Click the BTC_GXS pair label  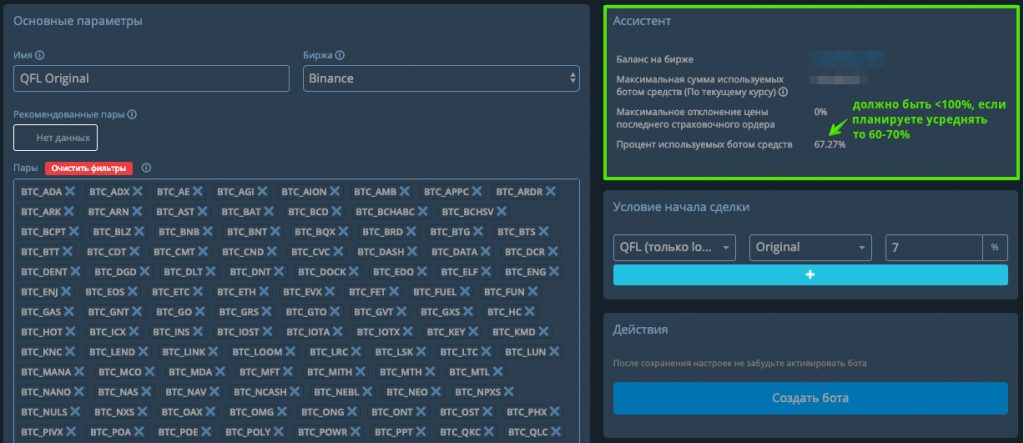pos(441,312)
